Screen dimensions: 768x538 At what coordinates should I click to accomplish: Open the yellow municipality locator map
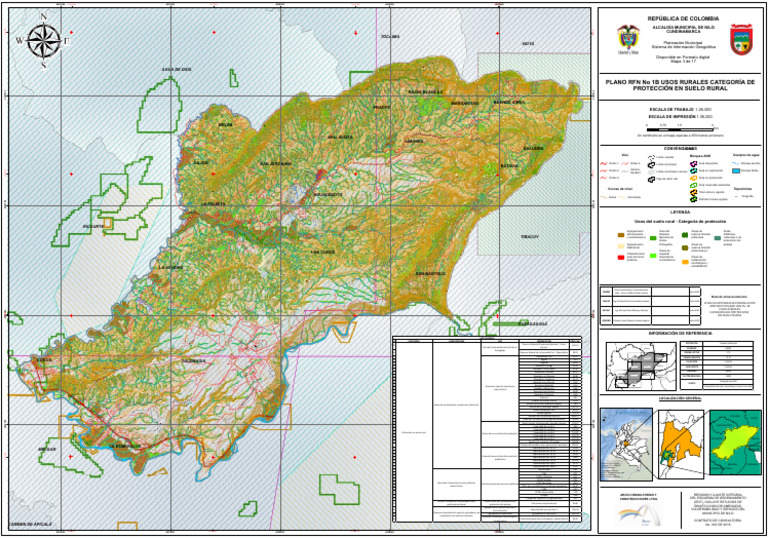[736, 443]
